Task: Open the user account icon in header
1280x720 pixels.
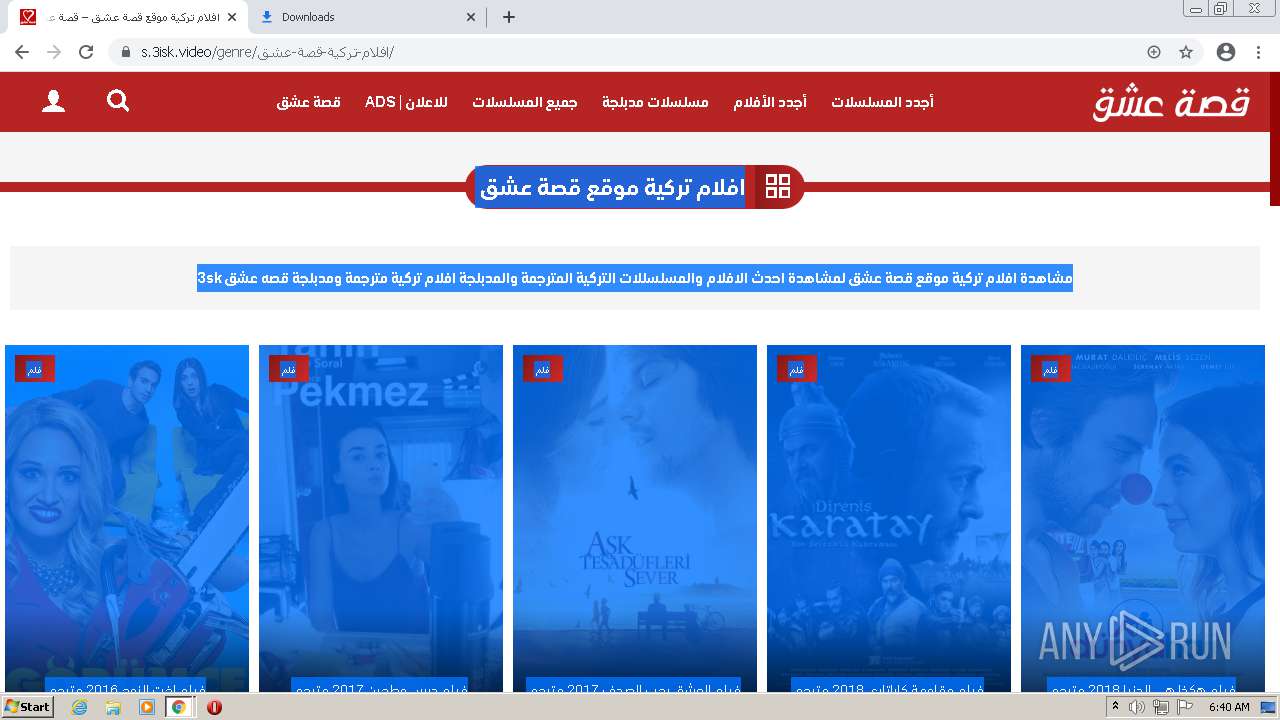Action: (53, 101)
